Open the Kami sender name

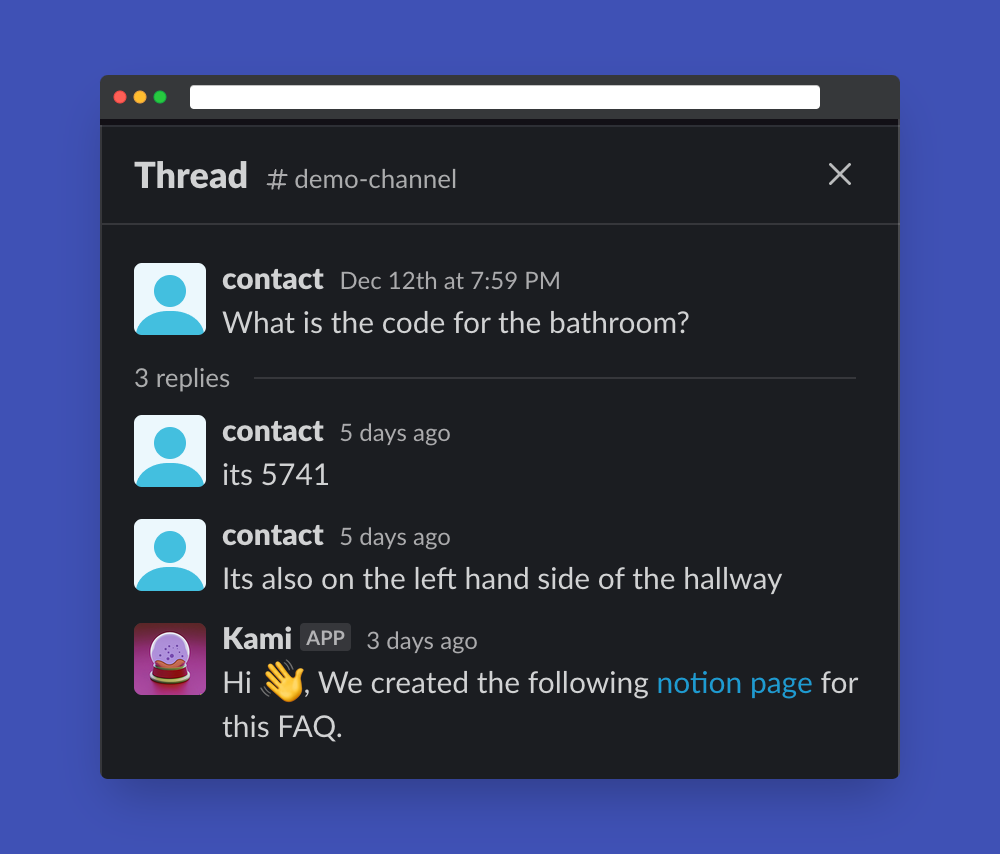pyautogui.click(x=257, y=638)
